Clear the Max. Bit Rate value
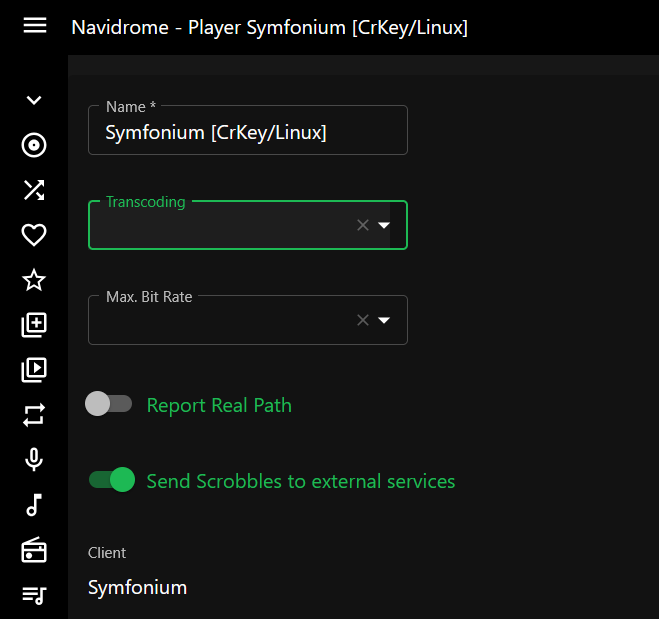This screenshot has height=619, width=659. [x=363, y=320]
